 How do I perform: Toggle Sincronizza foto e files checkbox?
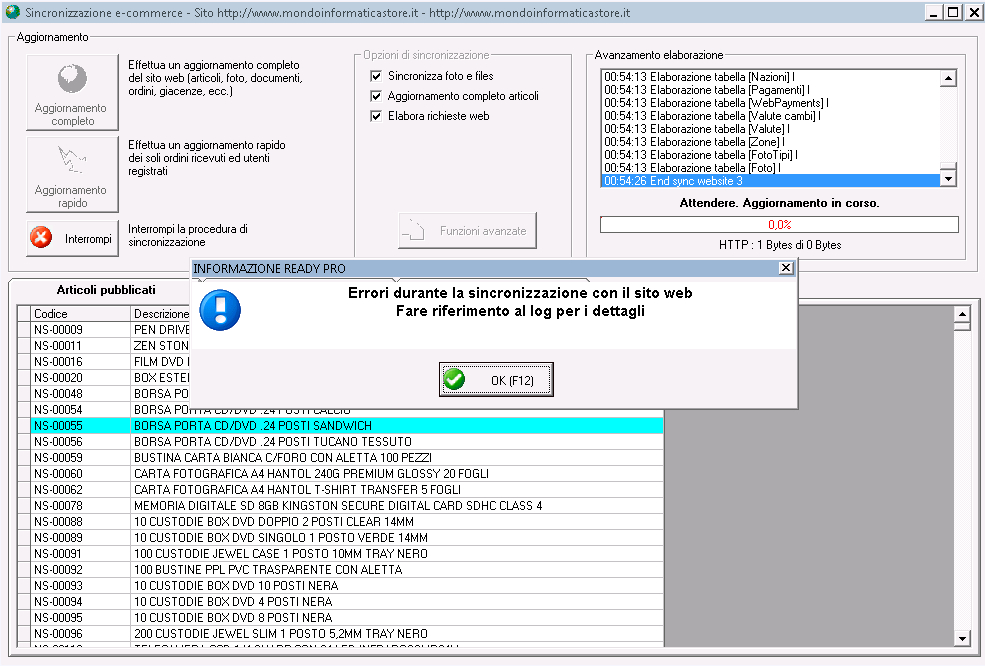pos(376,76)
